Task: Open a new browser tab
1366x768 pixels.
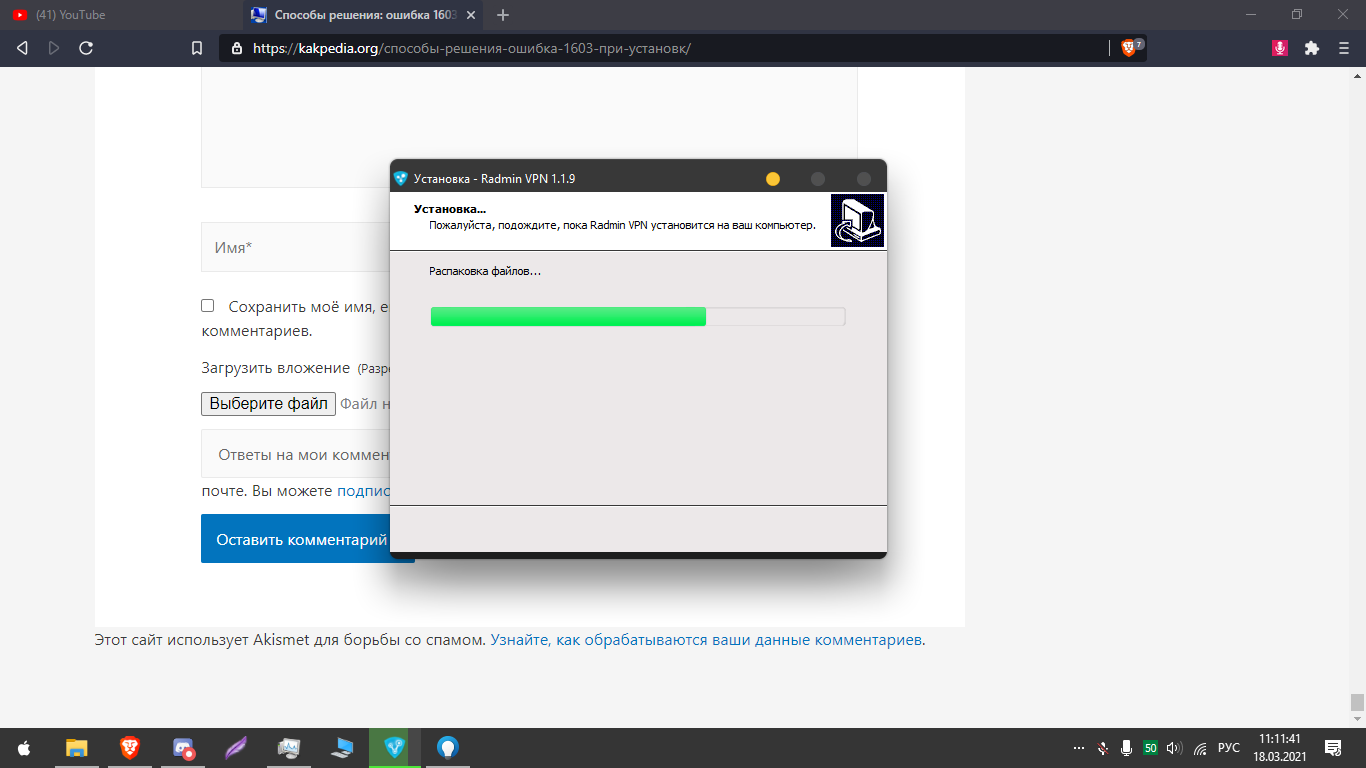Action: 503,15
